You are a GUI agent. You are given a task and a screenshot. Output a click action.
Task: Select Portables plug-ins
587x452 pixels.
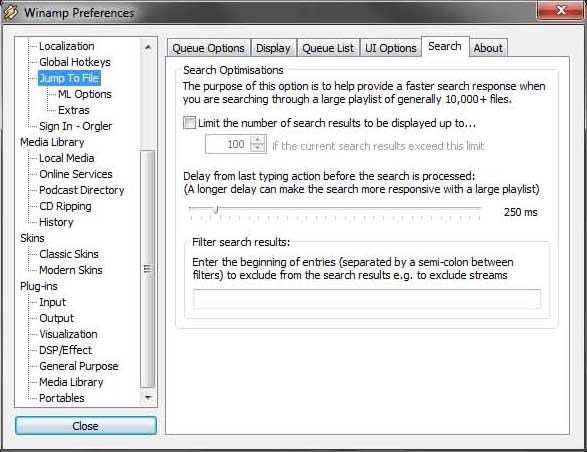tap(62, 398)
